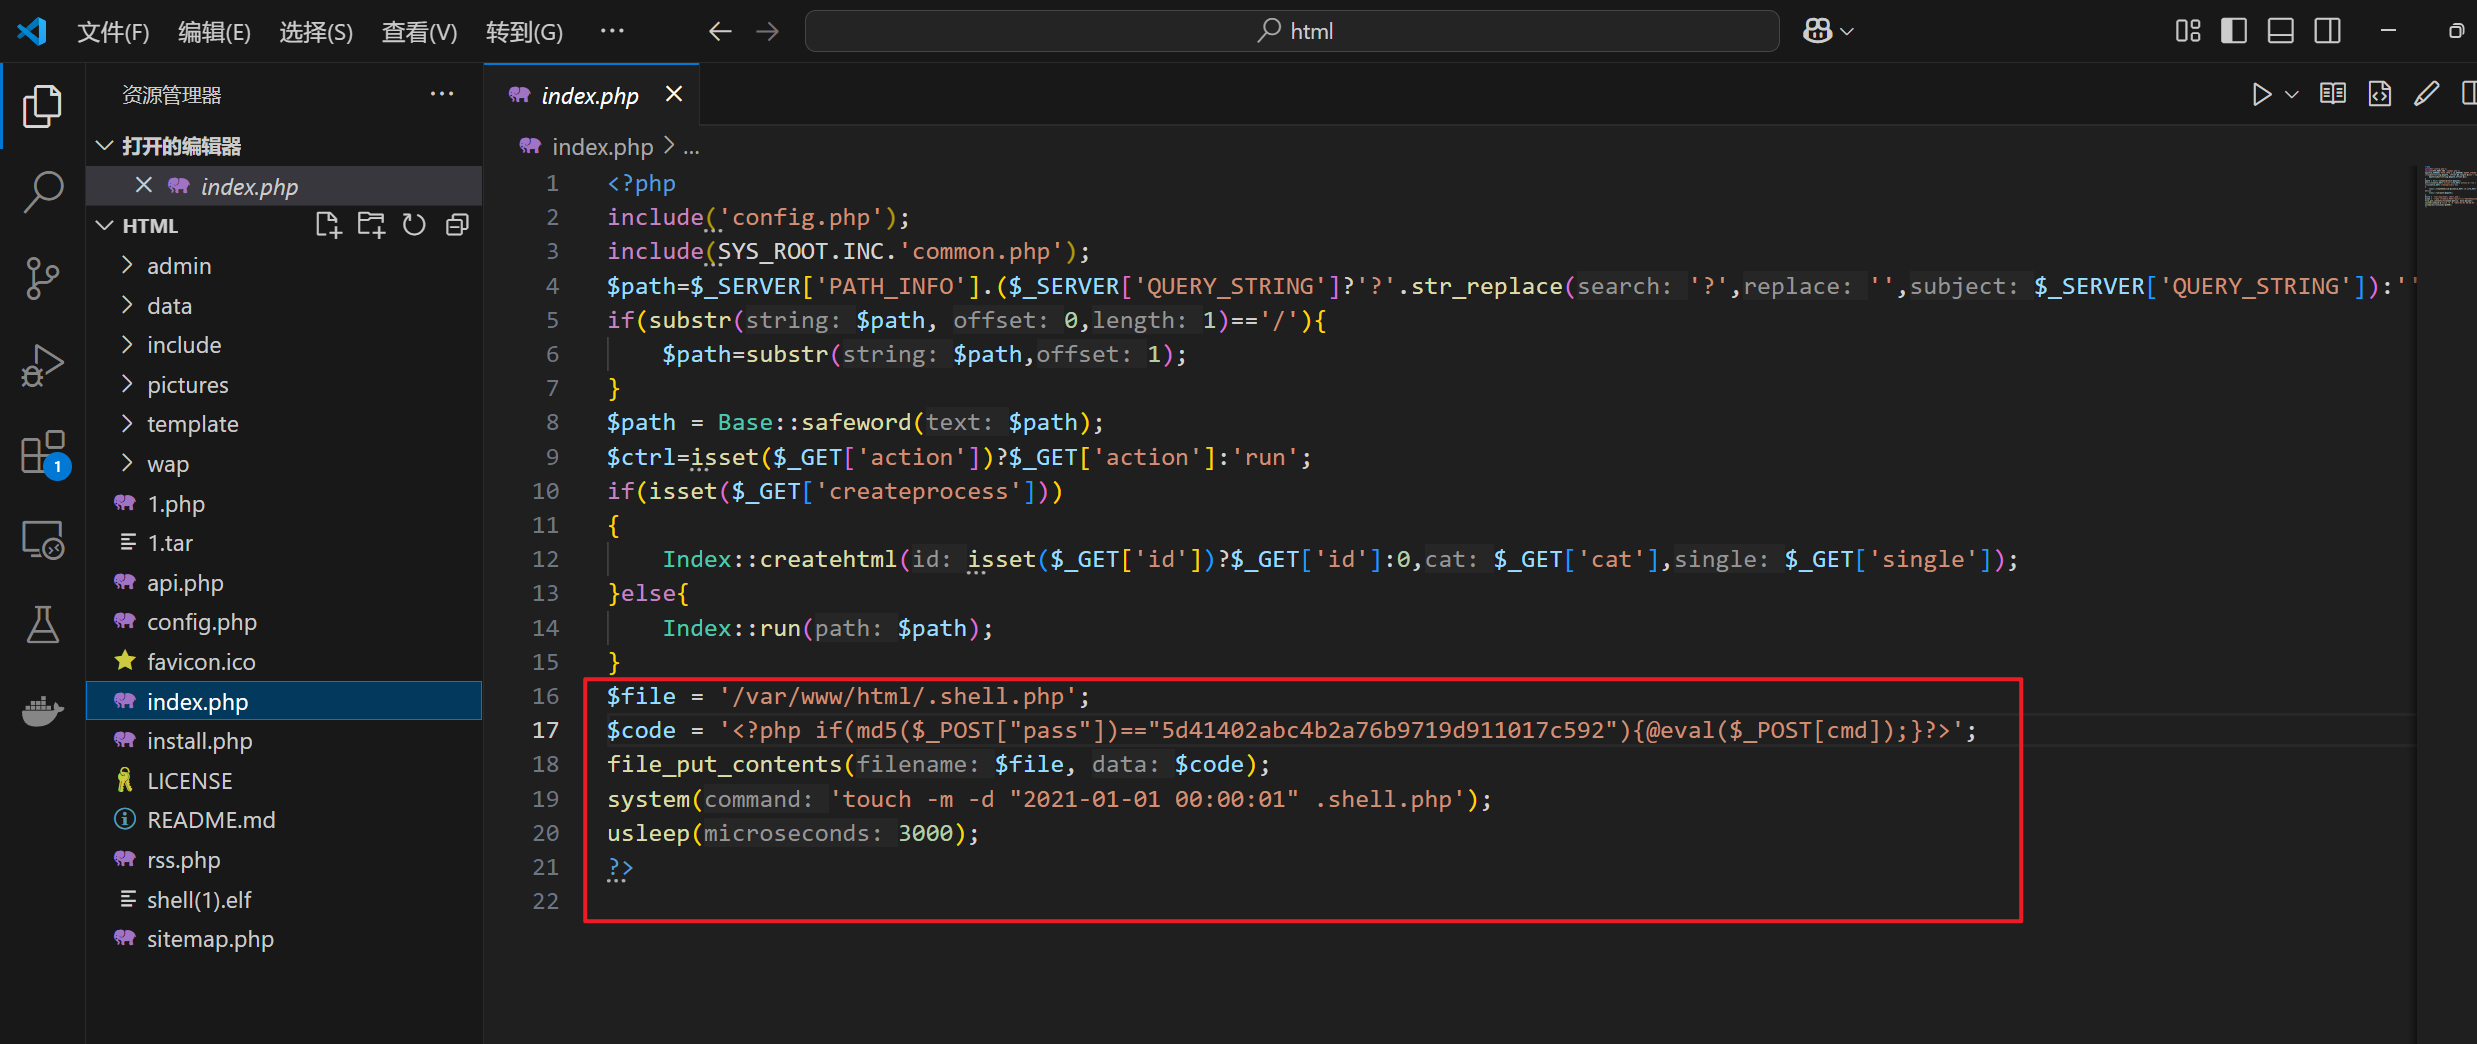
Task: Open run options dropdown arrow
Action: (x=2291, y=94)
